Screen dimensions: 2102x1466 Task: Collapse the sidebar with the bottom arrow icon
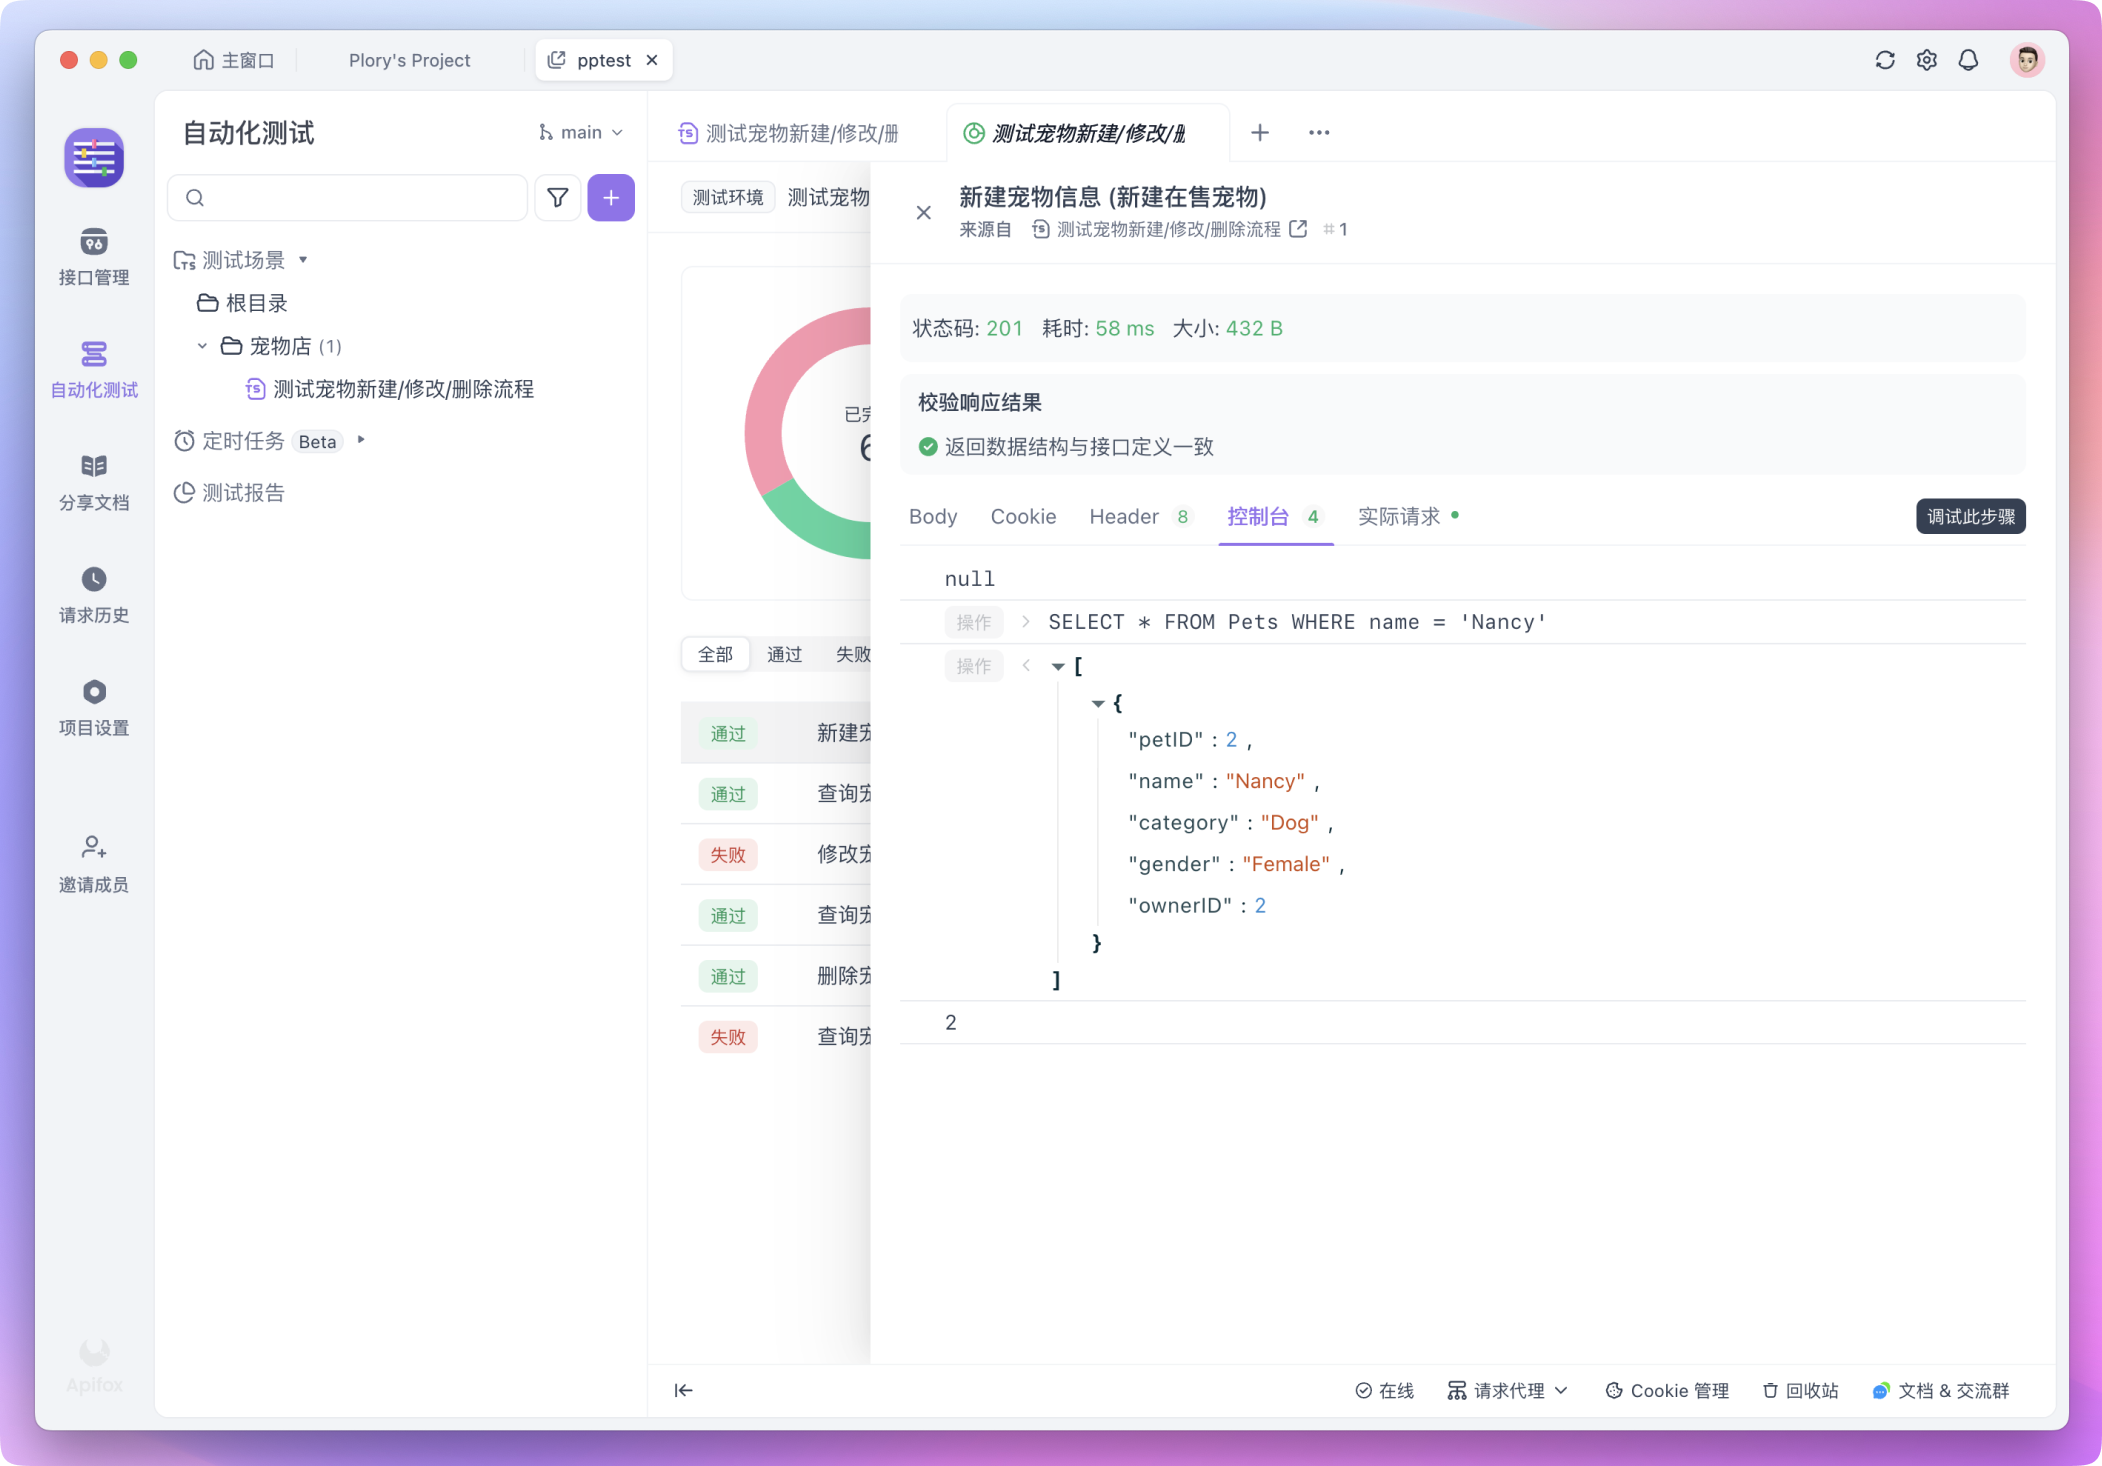684,1390
